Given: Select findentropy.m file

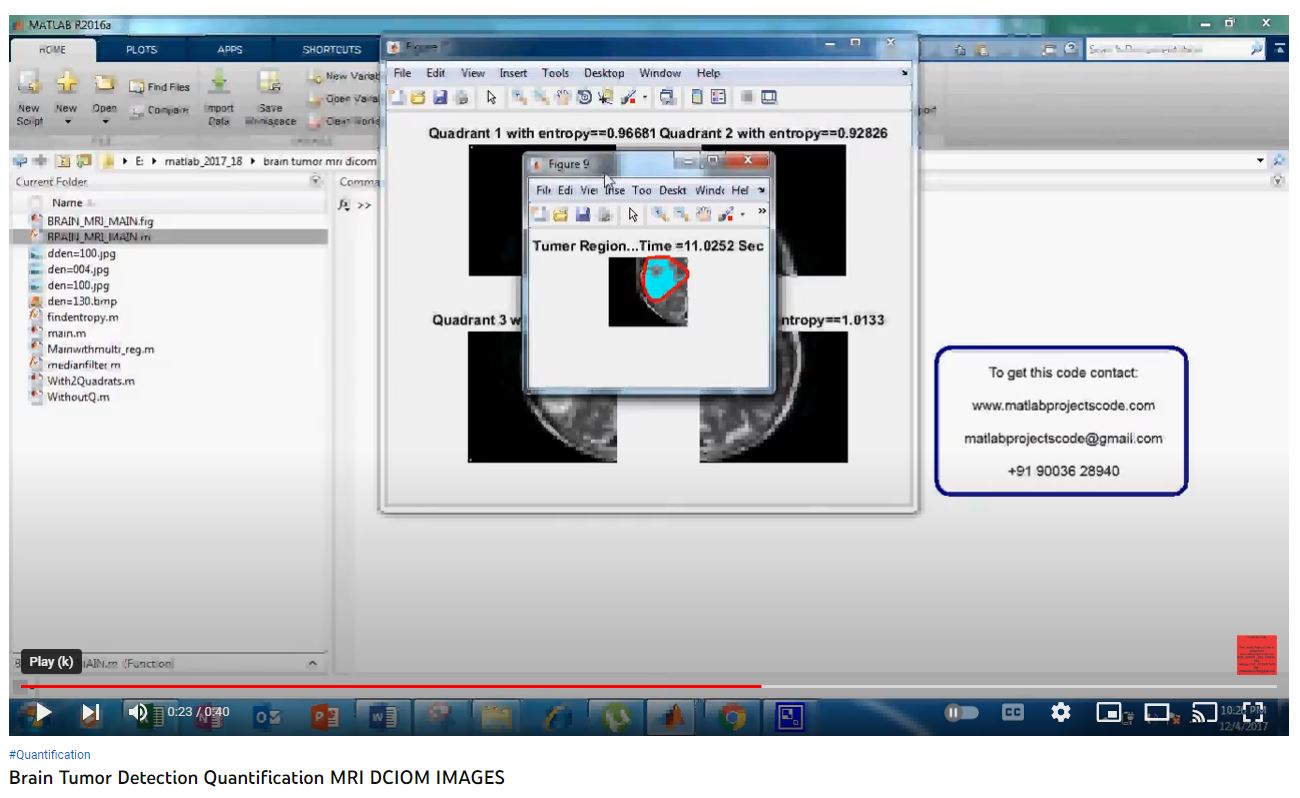Looking at the screenshot, I should click(x=83, y=317).
